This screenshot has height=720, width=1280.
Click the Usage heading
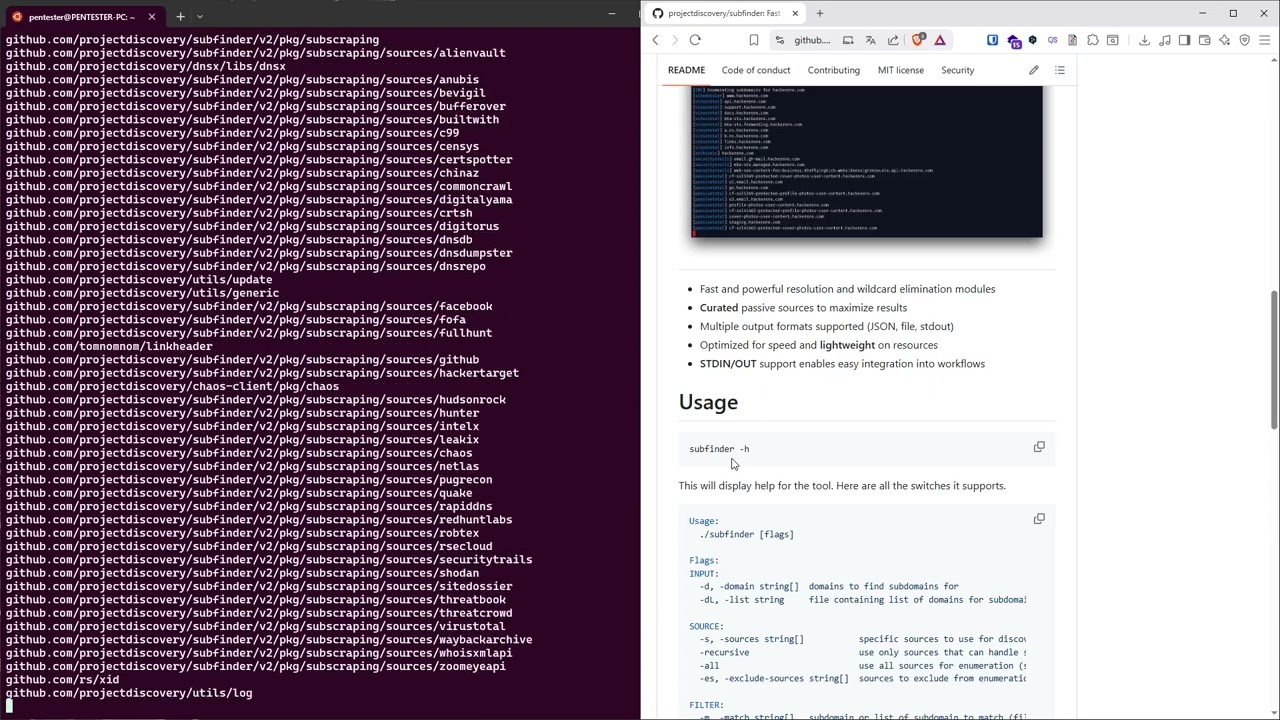tap(708, 402)
